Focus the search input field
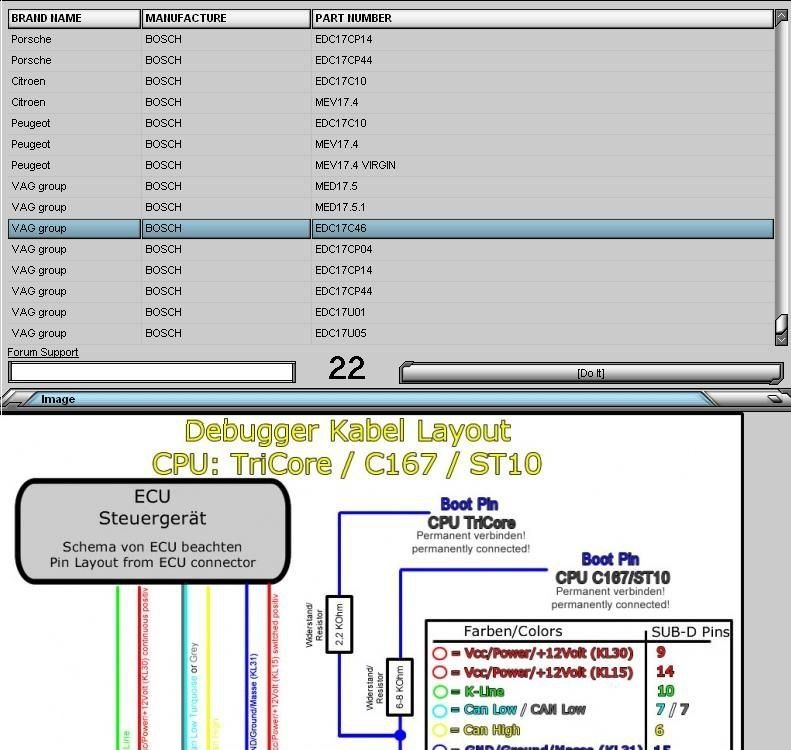 click(152, 372)
